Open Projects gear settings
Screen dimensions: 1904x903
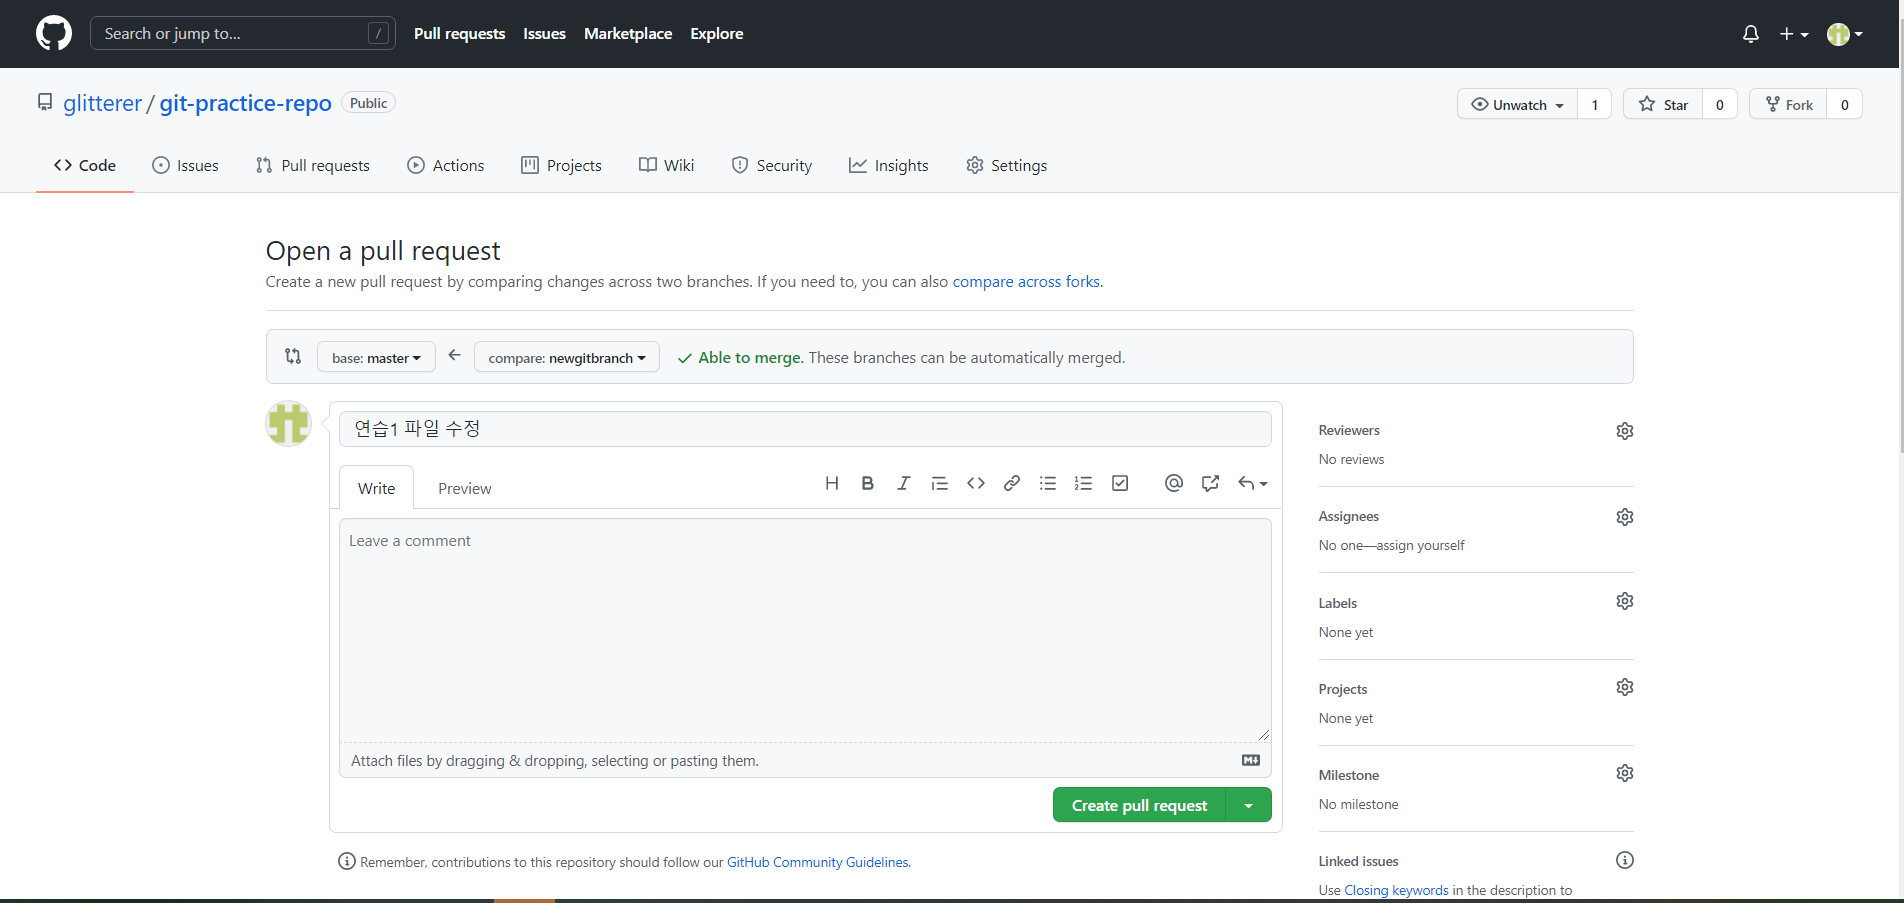1625,687
